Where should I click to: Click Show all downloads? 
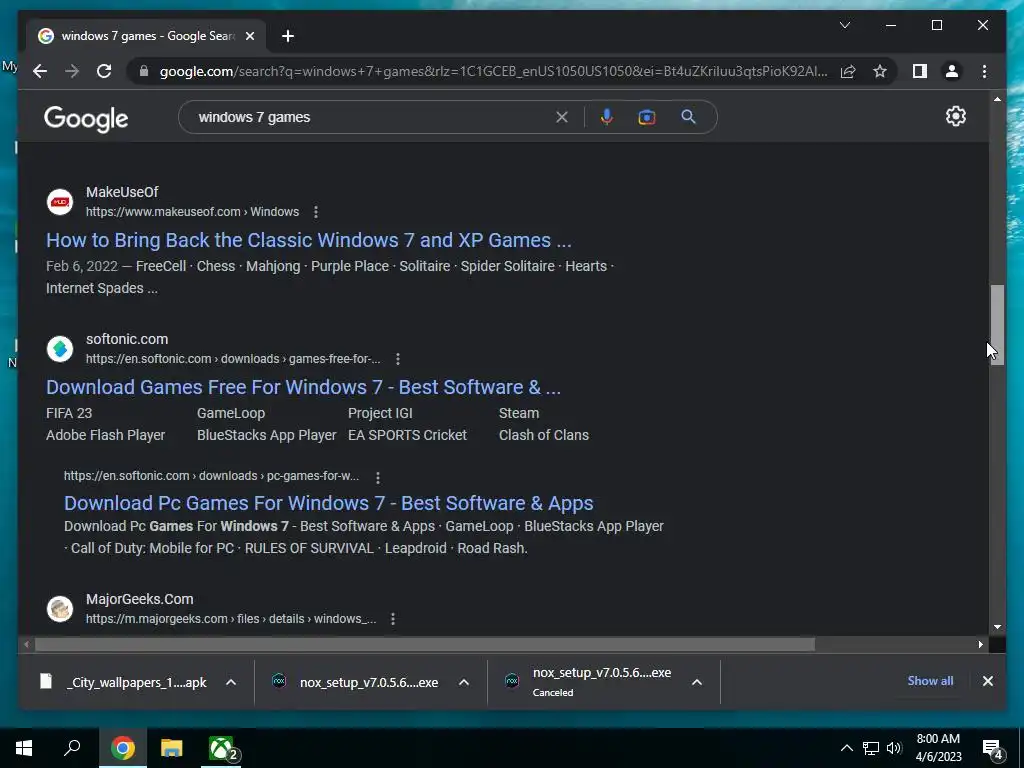pos(930,680)
